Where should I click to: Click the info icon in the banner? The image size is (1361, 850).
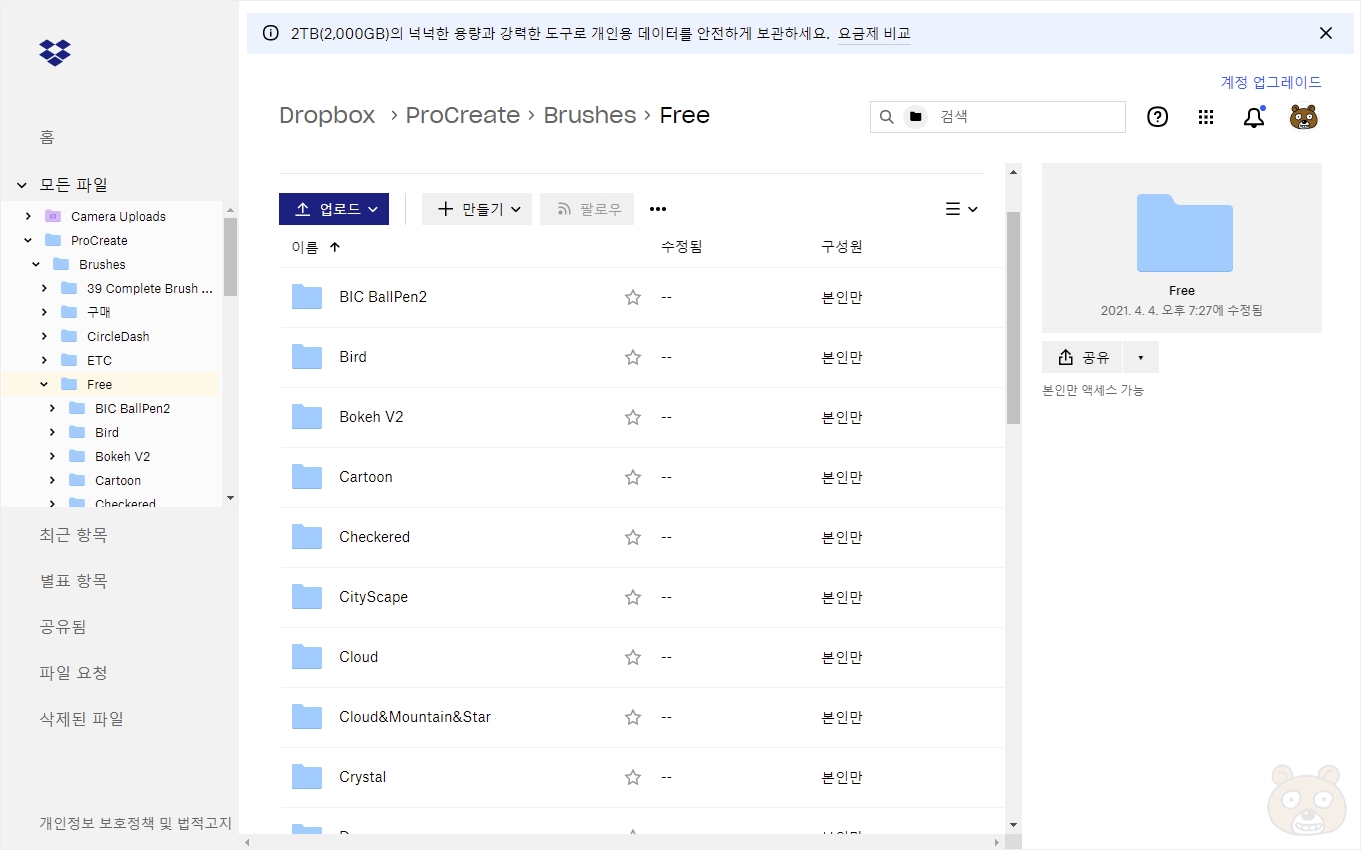tap(271, 33)
